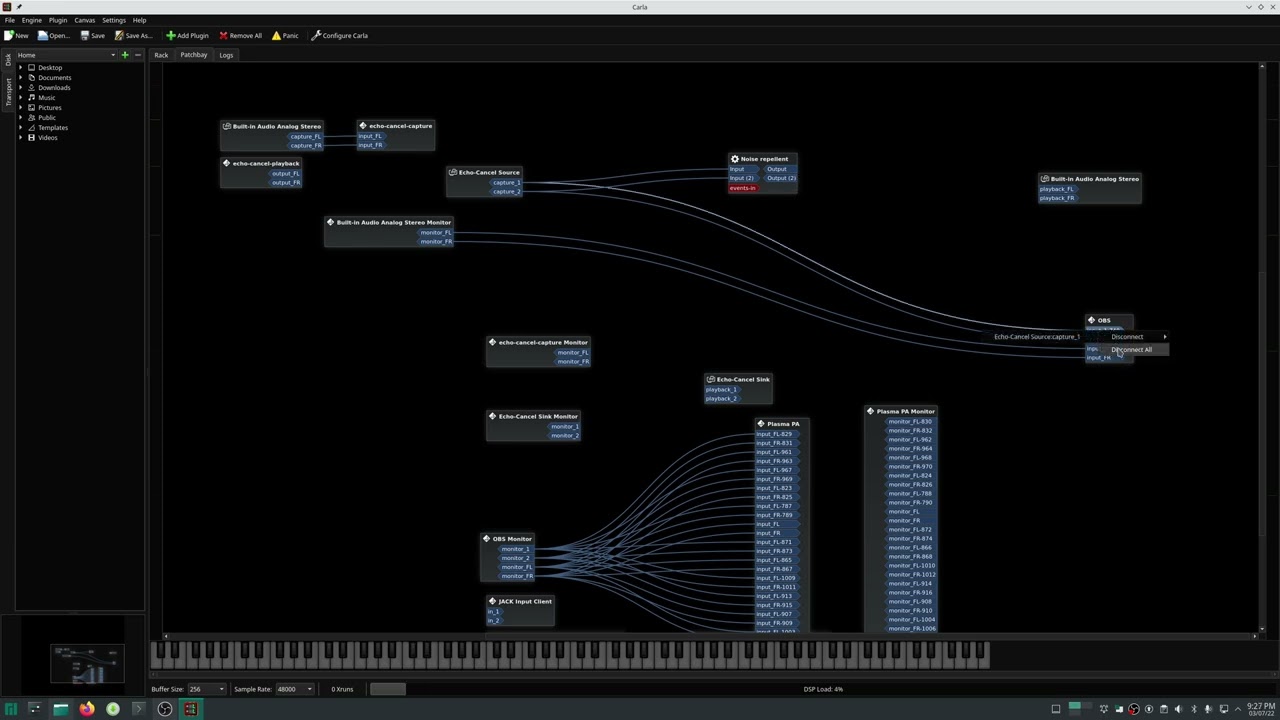Expand the Music folder
The height and width of the screenshot is (720, 1280).
pyautogui.click(x=21, y=98)
